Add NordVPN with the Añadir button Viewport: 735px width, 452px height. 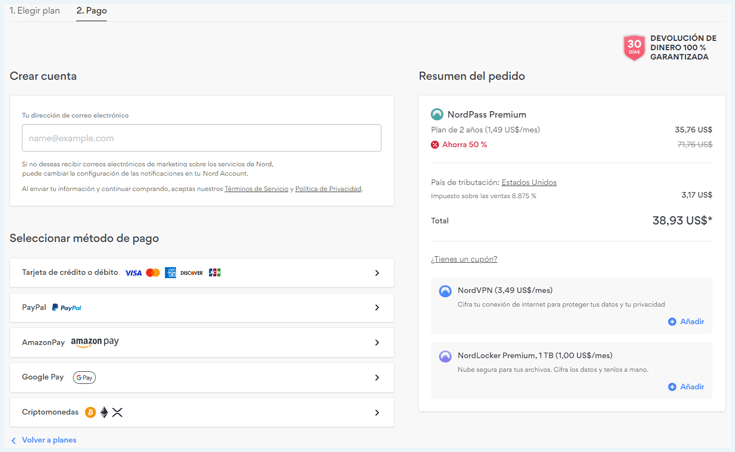pos(686,322)
